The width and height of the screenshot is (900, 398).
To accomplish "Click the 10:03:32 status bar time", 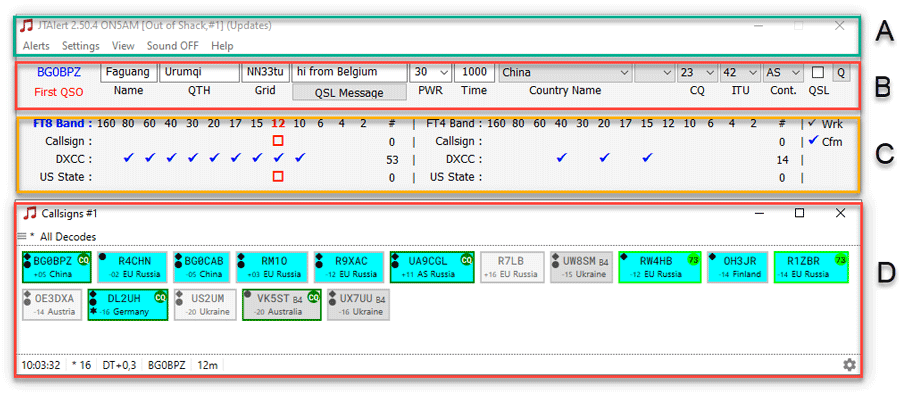I will (x=41, y=365).
